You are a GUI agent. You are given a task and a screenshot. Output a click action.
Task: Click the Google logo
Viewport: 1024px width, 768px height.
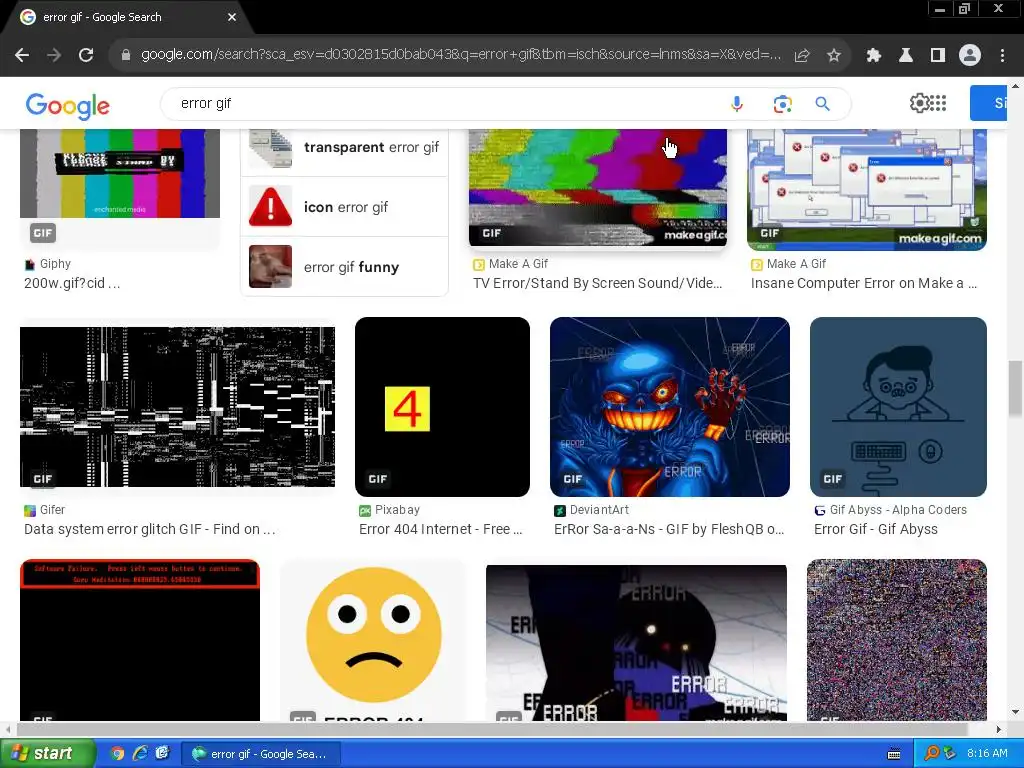(68, 106)
